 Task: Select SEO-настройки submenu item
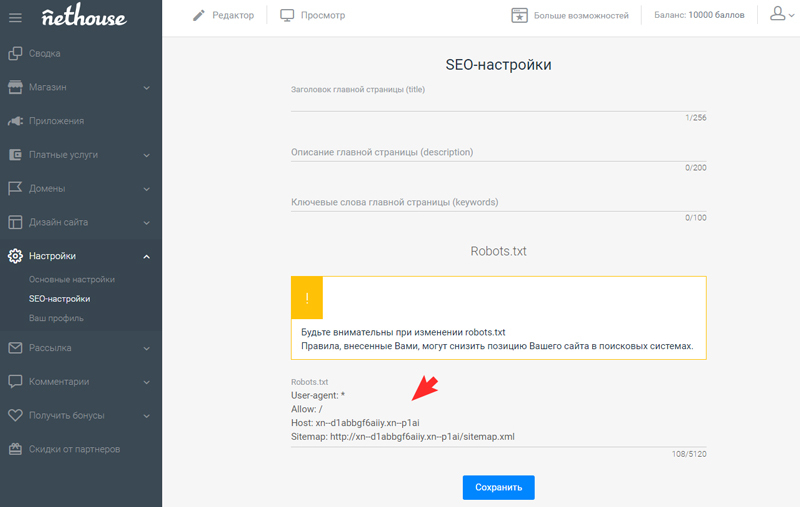60,299
